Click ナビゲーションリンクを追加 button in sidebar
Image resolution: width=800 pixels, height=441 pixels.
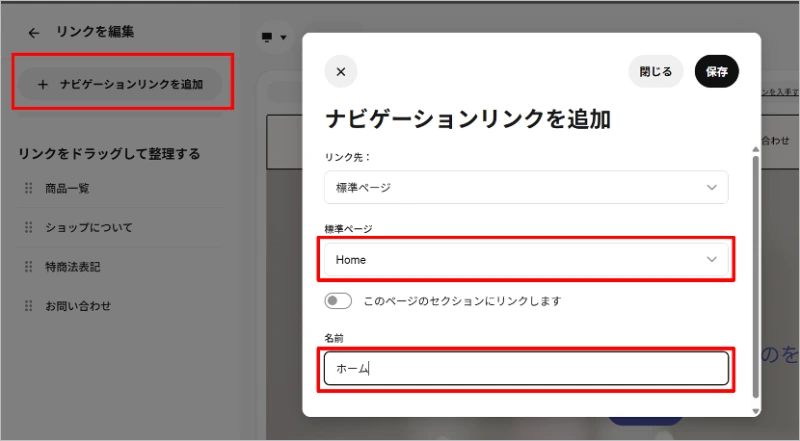(x=123, y=85)
